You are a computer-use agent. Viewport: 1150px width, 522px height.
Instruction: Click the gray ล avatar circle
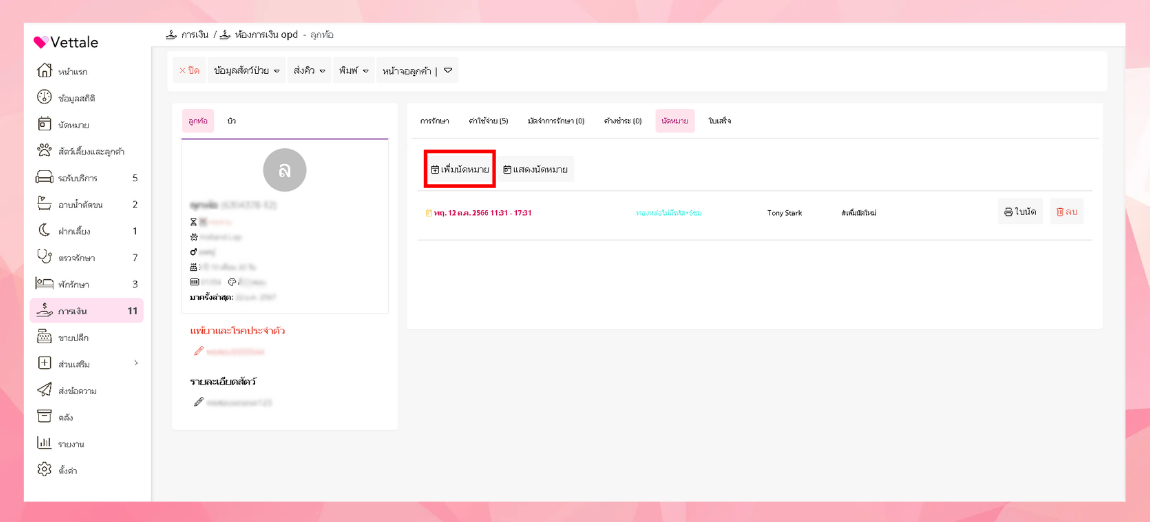(285, 169)
